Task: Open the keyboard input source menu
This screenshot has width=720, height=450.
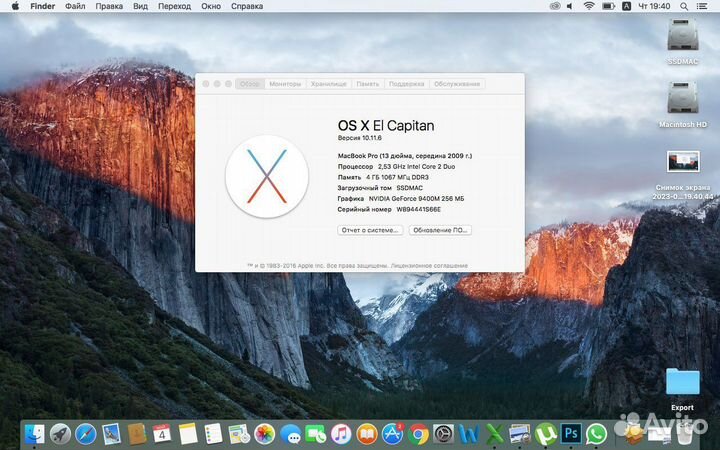Action: [626, 6]
